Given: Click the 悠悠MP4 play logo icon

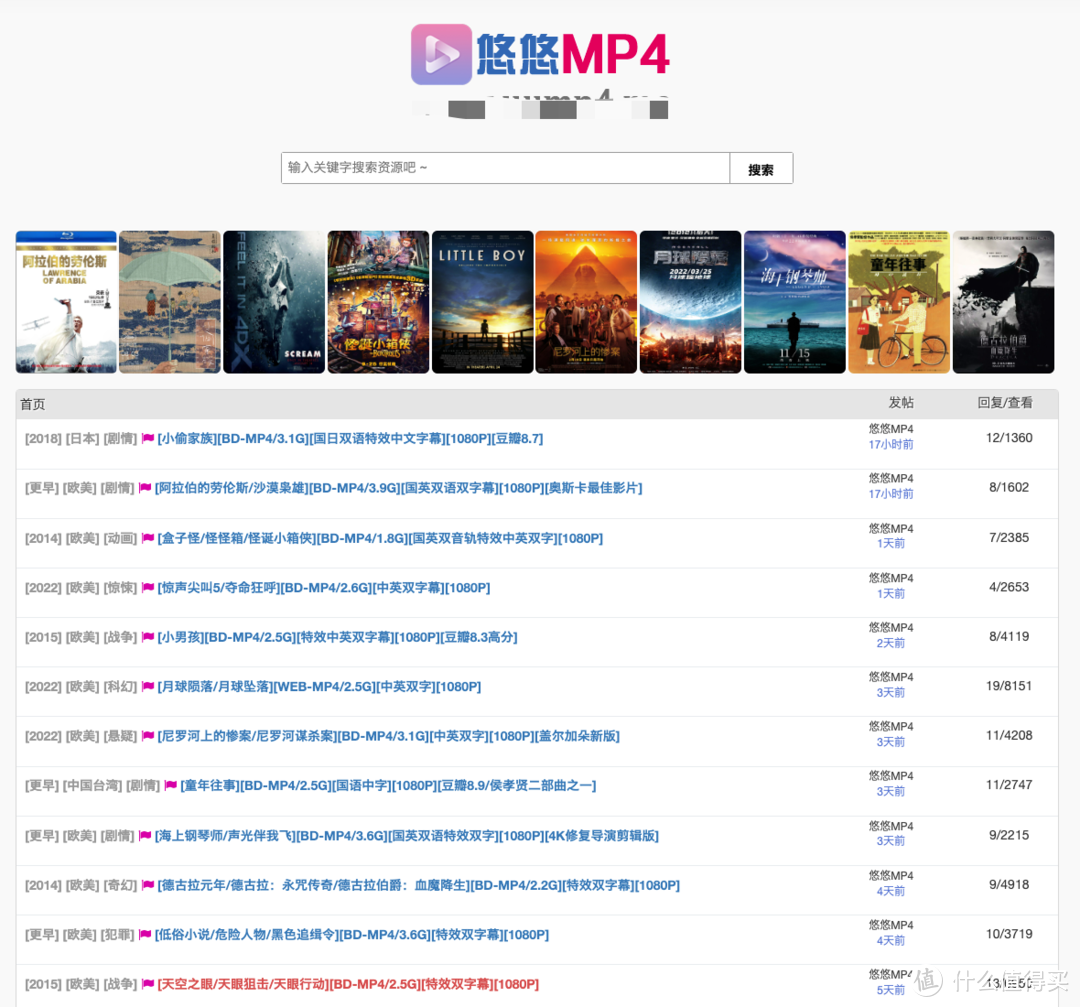Looking at the screenshot, I should (x=441, y=55).
